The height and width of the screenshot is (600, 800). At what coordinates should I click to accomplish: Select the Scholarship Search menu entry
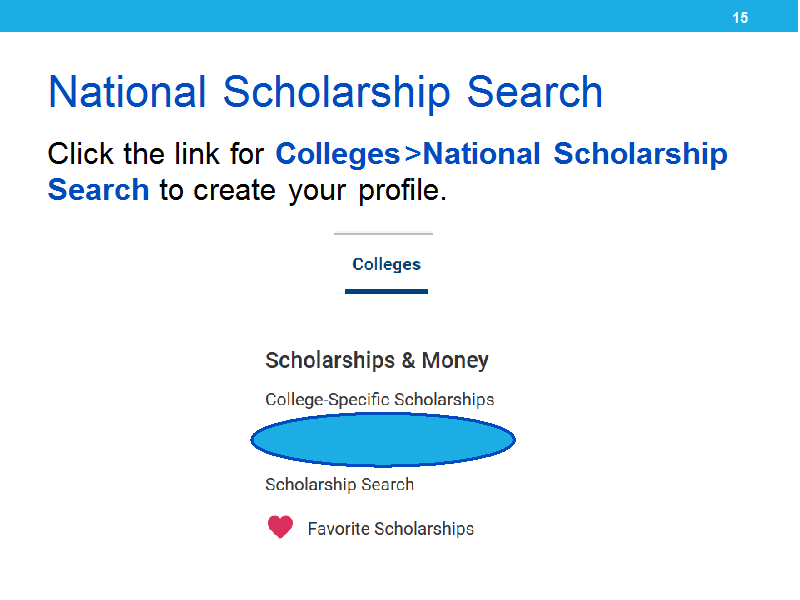(339, 484)
